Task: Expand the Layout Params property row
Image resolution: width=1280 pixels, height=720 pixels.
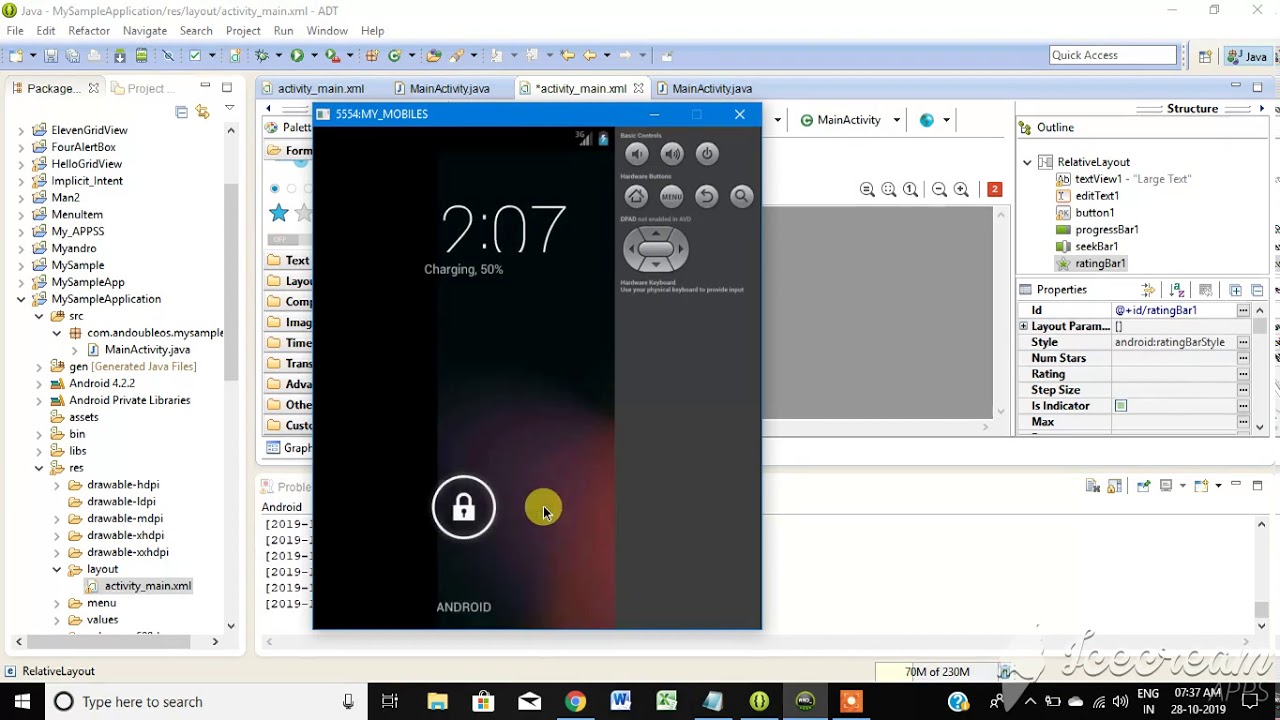Action: tap(1023, 326)
